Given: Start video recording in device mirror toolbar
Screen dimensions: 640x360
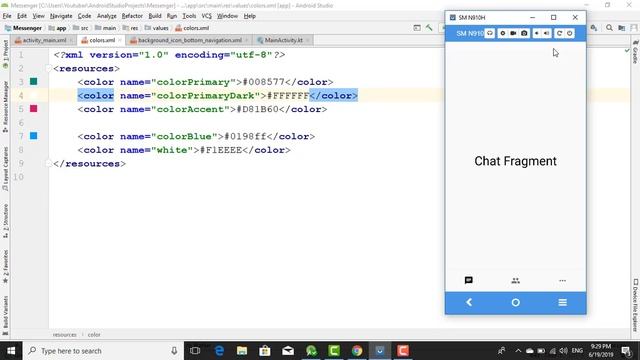Looking at the screenshot, I should 513,33.
